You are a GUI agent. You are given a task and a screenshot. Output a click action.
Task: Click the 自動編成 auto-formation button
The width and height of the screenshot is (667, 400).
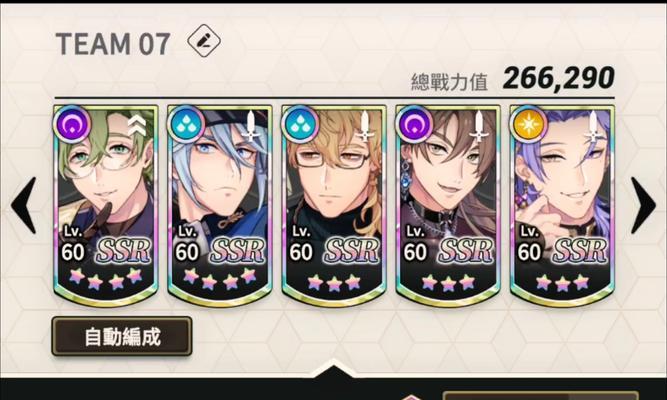point(122,336)
